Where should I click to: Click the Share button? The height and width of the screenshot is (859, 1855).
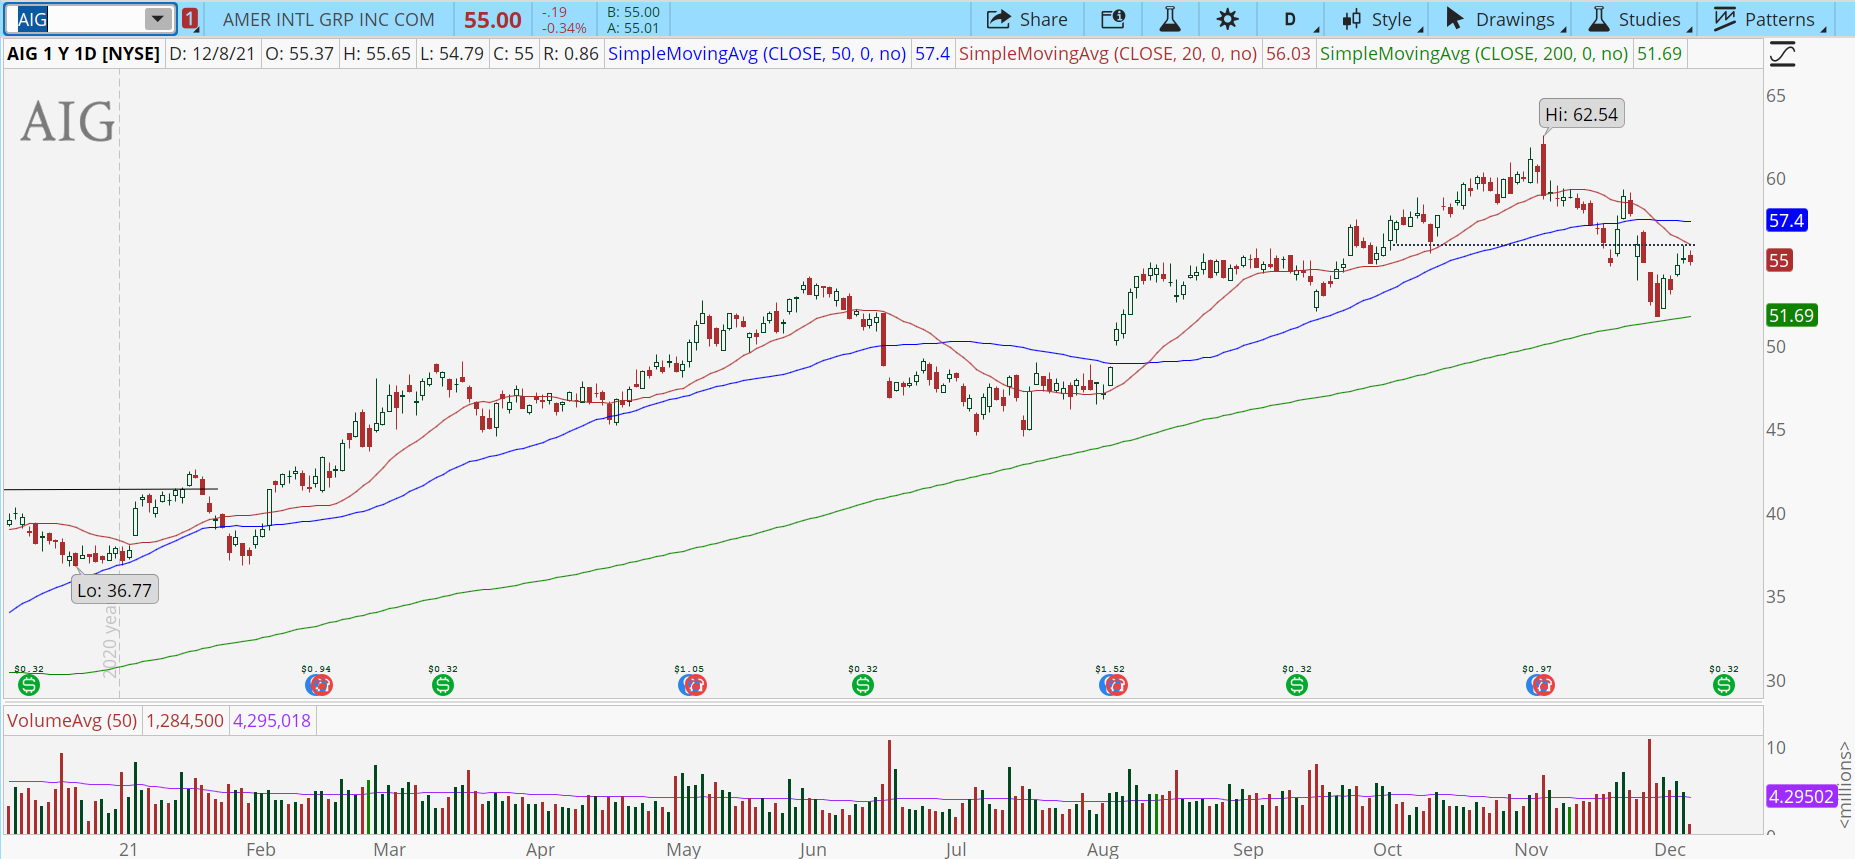1027,19
